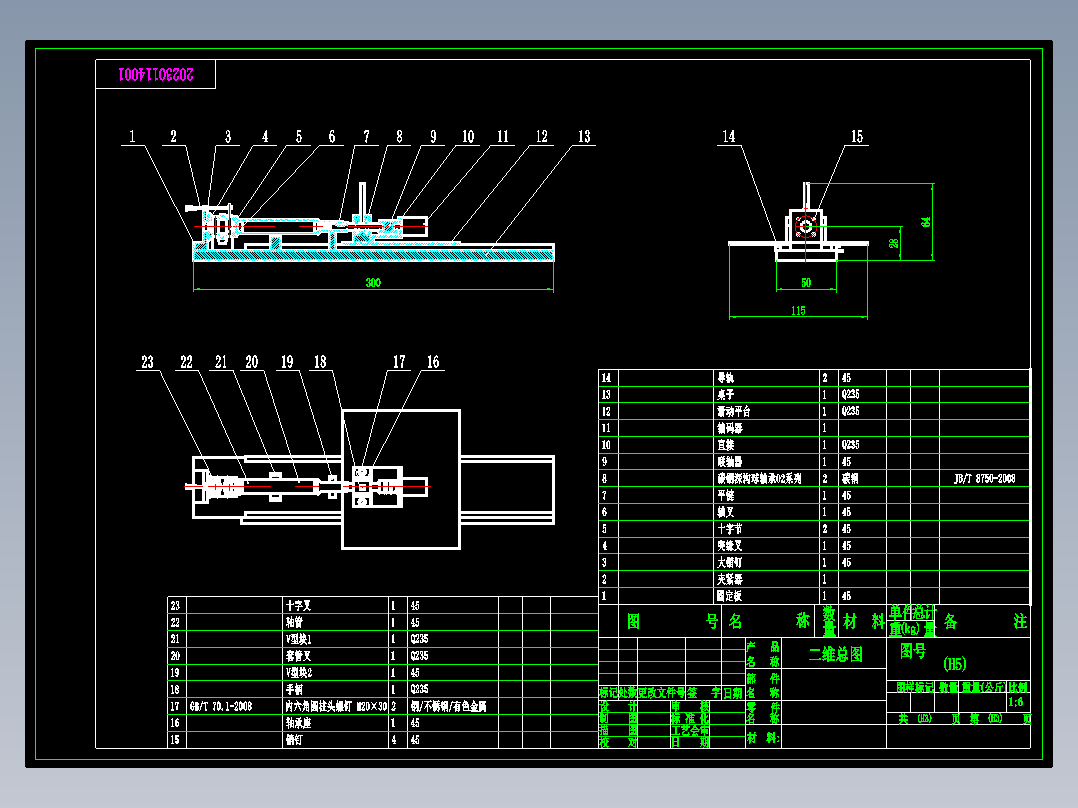The height and width of the screenshot is (808, 1078).
Task: Click the 50 dimension in side view
Action: [806, 283]
